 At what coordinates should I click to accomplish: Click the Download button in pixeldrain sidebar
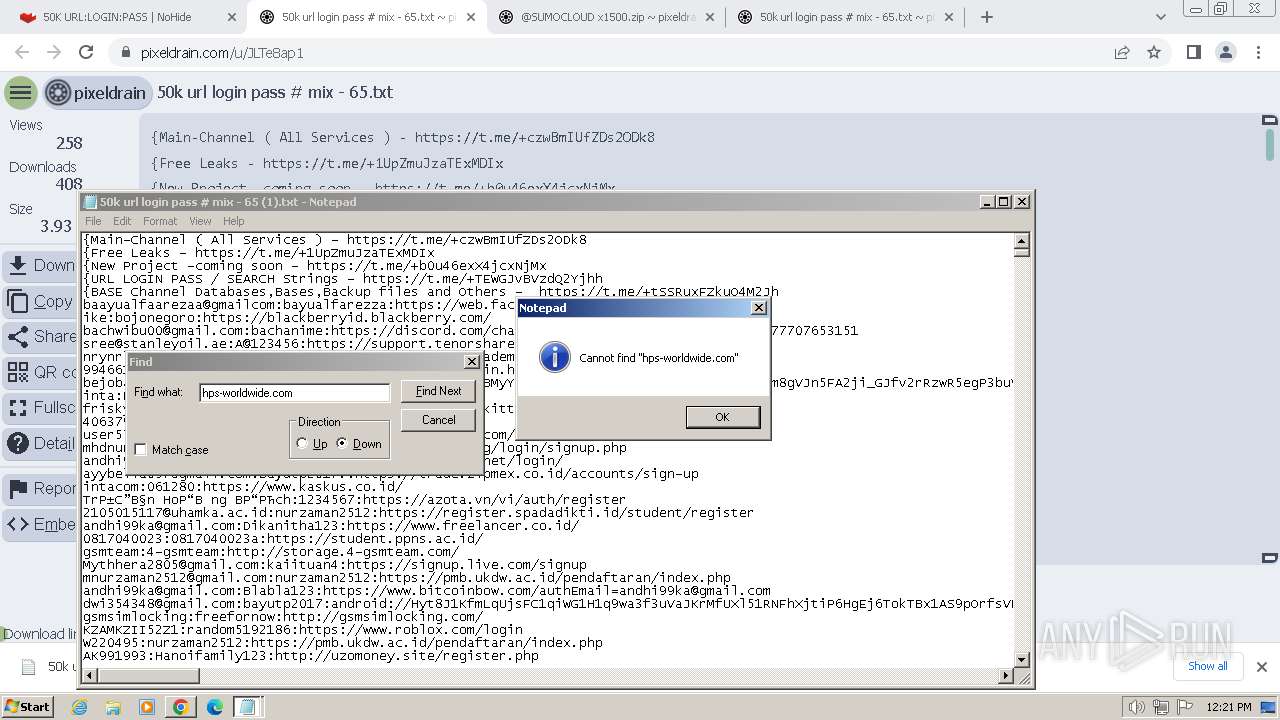click(40, 265)
